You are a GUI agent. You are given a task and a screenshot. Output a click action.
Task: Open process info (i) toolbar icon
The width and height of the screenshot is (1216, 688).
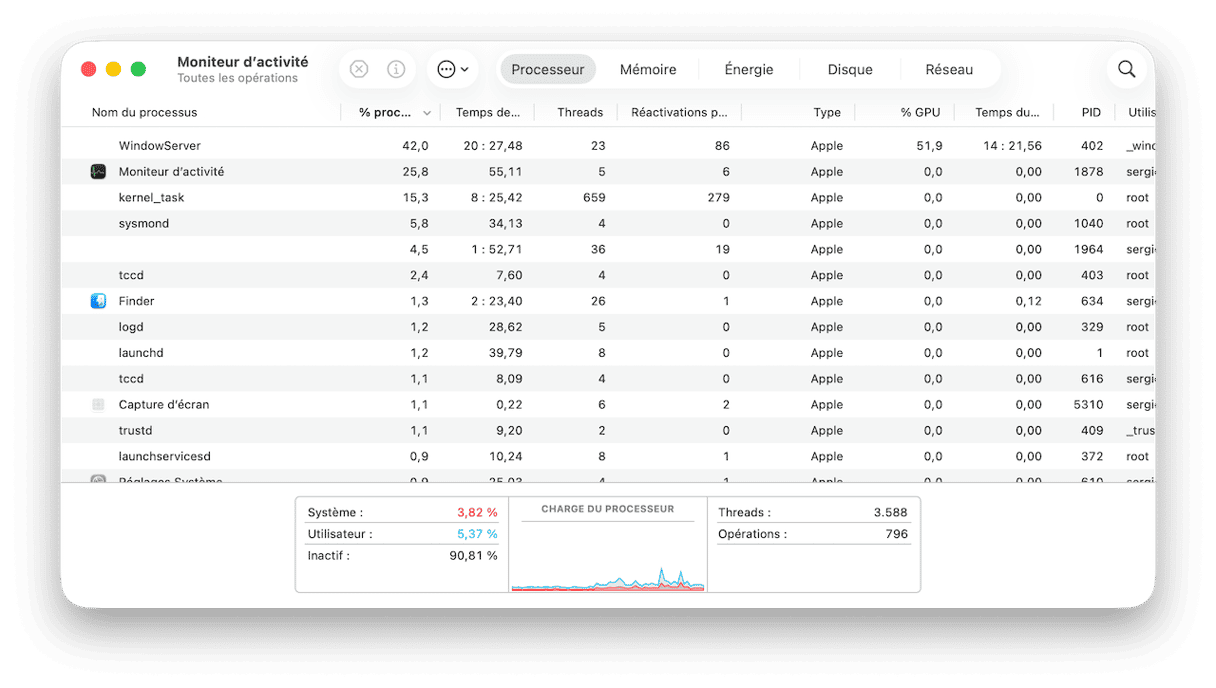(x=396, y=69)
